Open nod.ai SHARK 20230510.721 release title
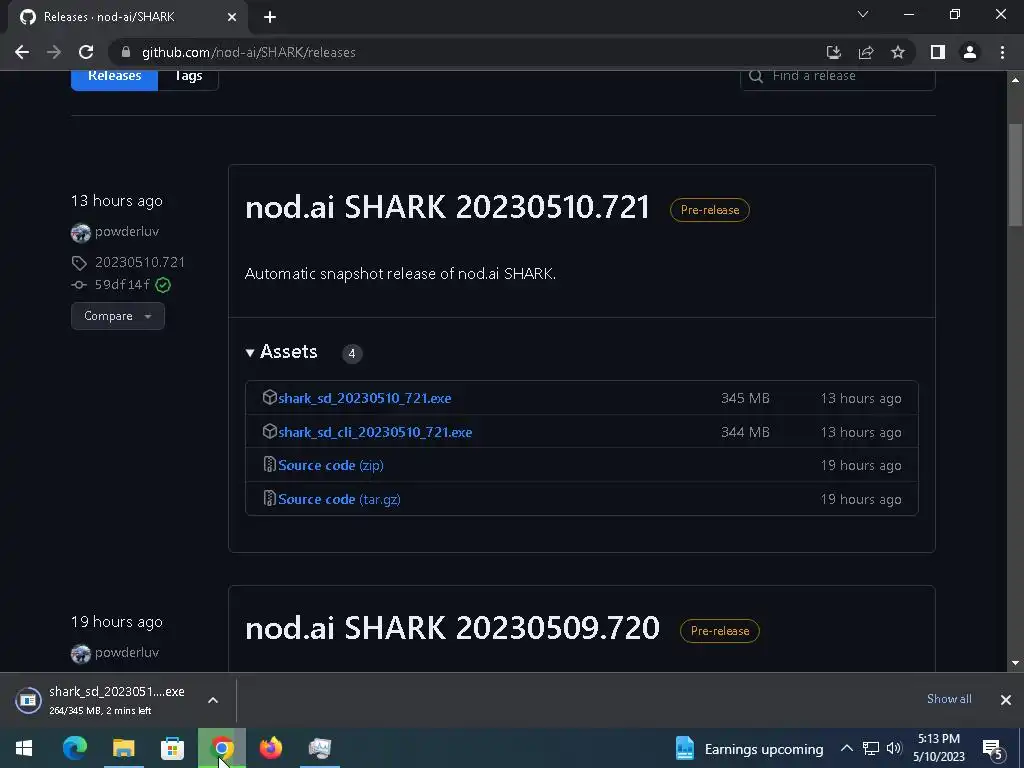This screenshot has height=768, width=1024. 447,207
